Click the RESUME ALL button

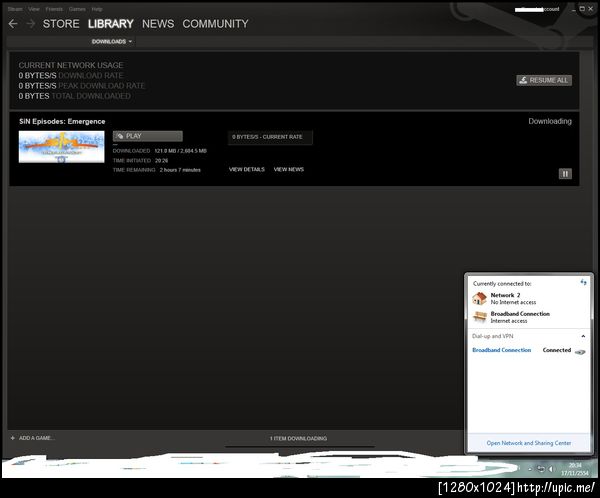click(x=544, y=80)
